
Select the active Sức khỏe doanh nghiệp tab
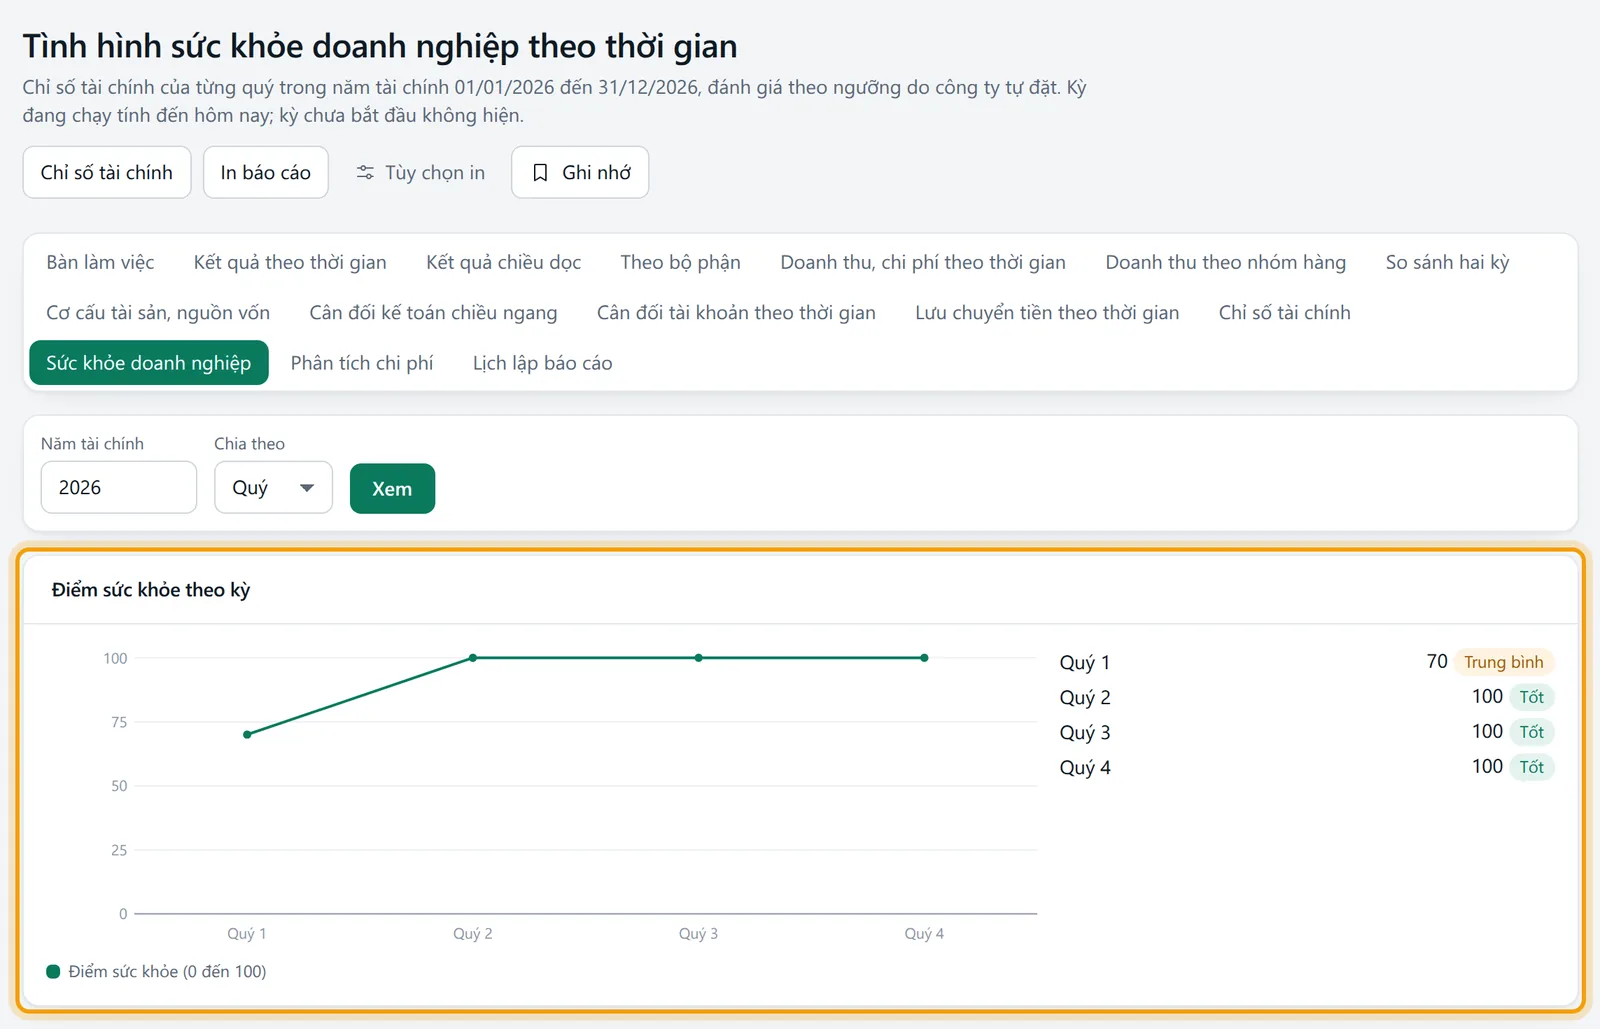pos(149,363)
